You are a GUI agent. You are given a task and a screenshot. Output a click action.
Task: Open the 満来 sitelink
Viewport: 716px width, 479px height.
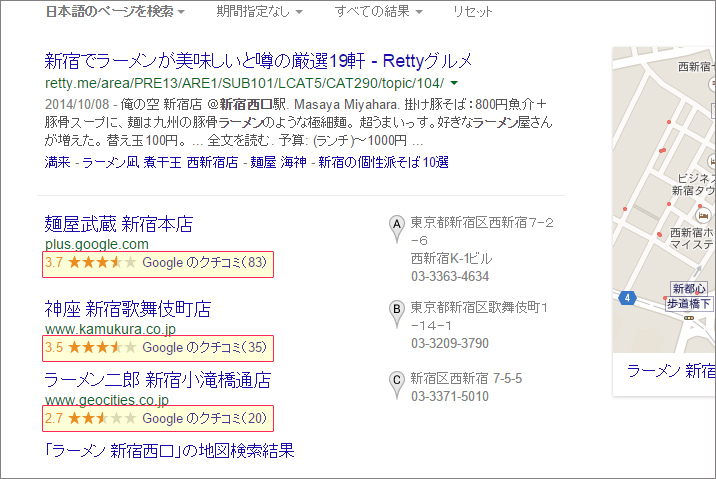tap(58, 162)
